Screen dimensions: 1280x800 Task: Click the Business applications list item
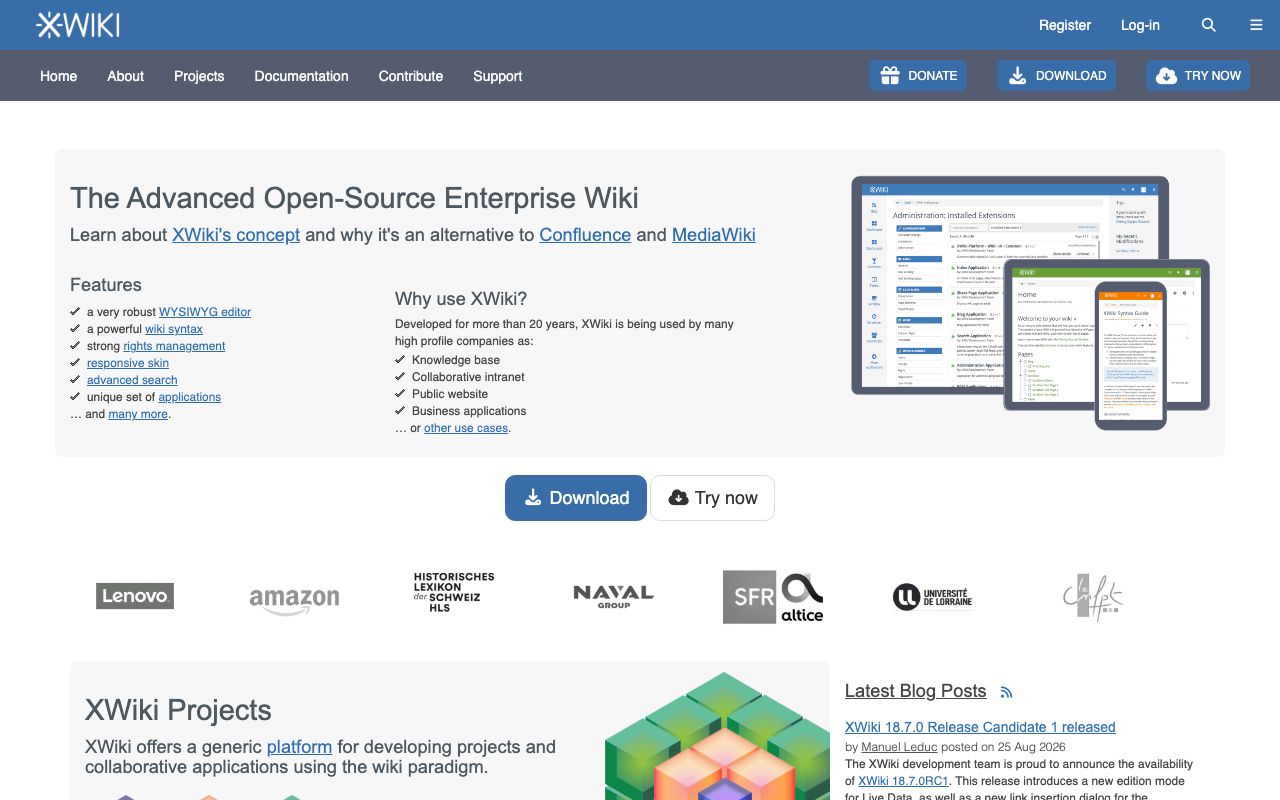pyautogui.click(x=469, y=411)
